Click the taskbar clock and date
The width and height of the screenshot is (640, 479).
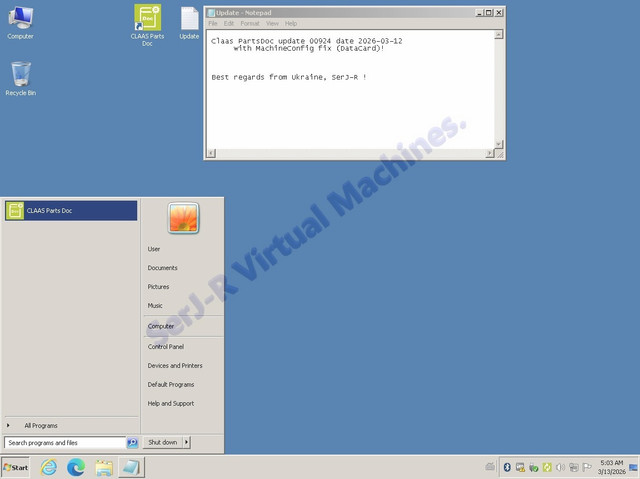[x=611, y=467]
